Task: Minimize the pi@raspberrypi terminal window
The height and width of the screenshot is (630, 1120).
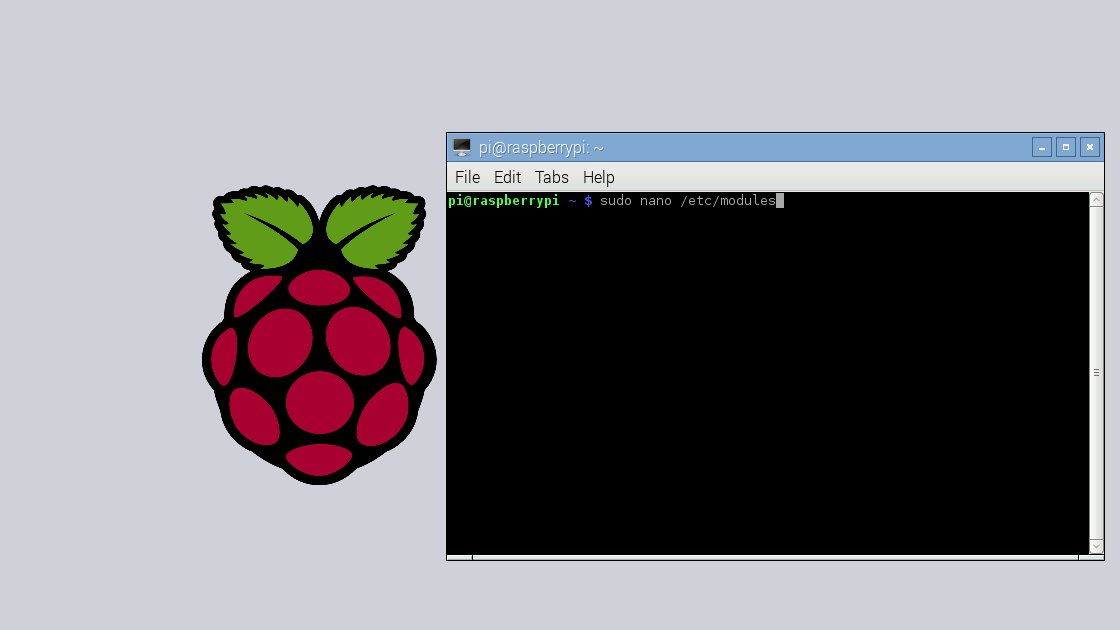Action: click(1041, 147)
